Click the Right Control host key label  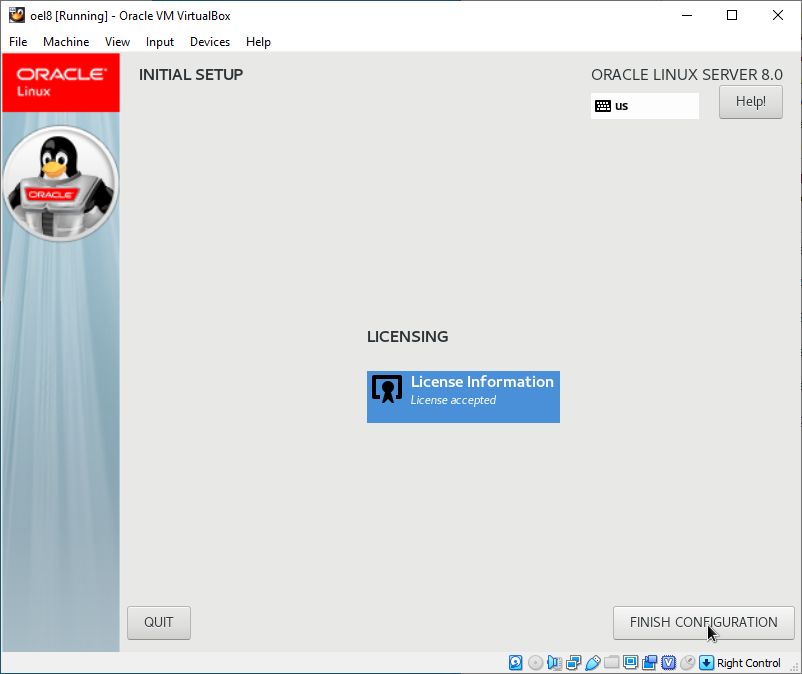point(749,663)
